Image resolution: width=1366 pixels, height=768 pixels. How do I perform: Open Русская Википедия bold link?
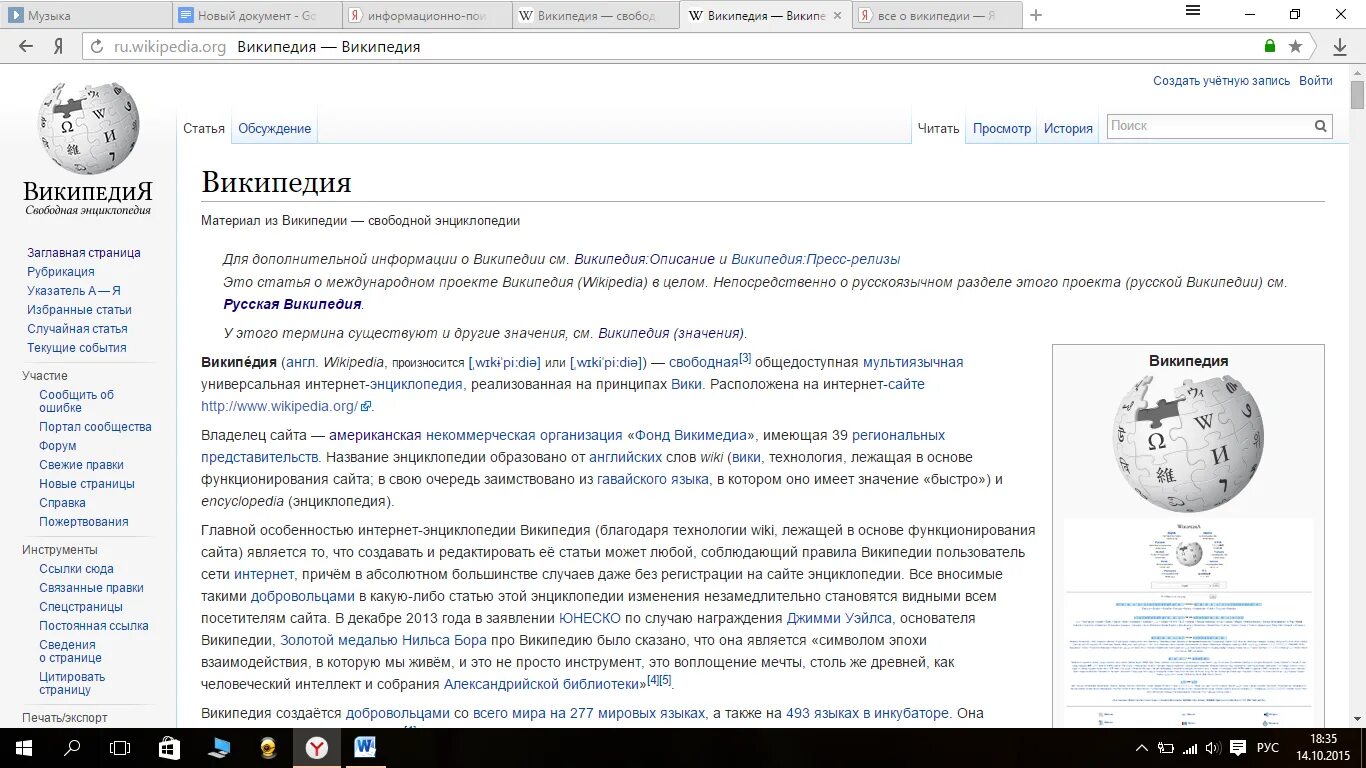point(292,304)
